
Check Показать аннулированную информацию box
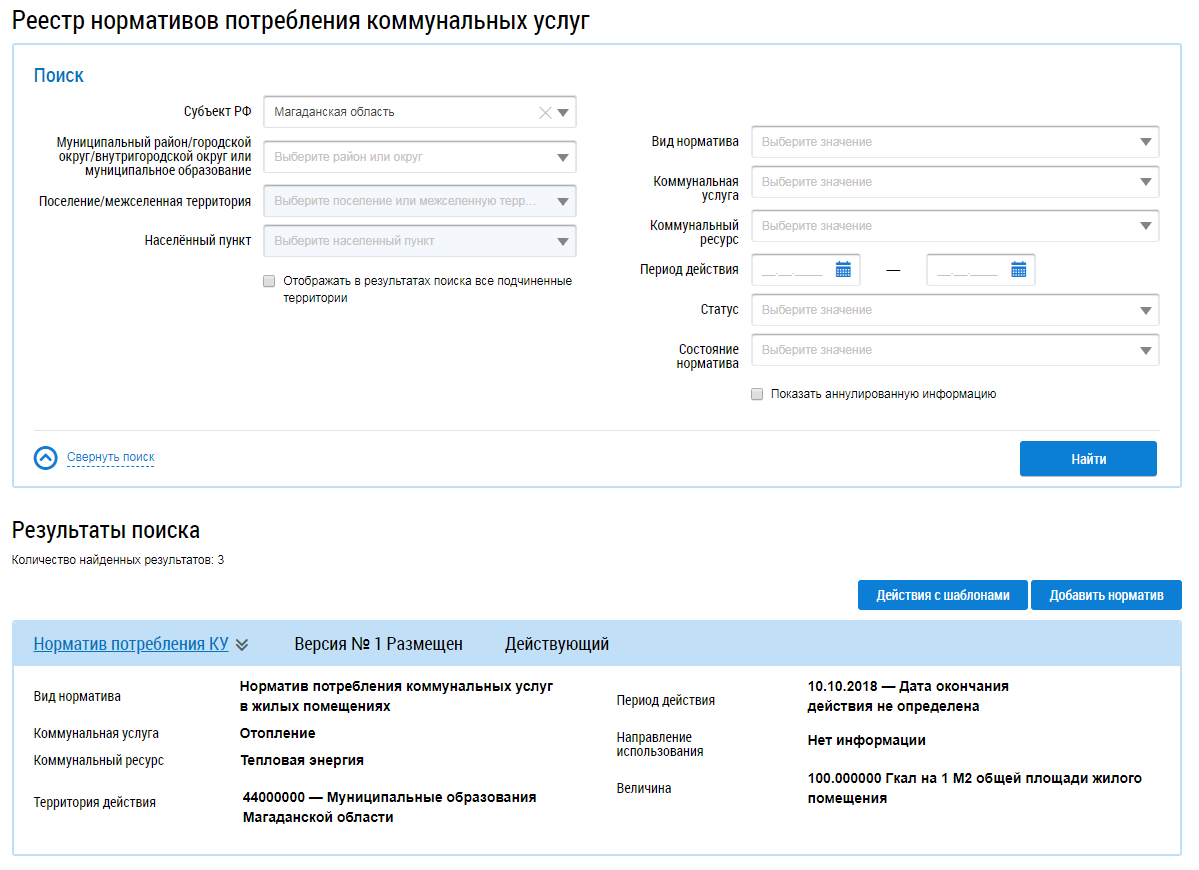pos(757,394)
